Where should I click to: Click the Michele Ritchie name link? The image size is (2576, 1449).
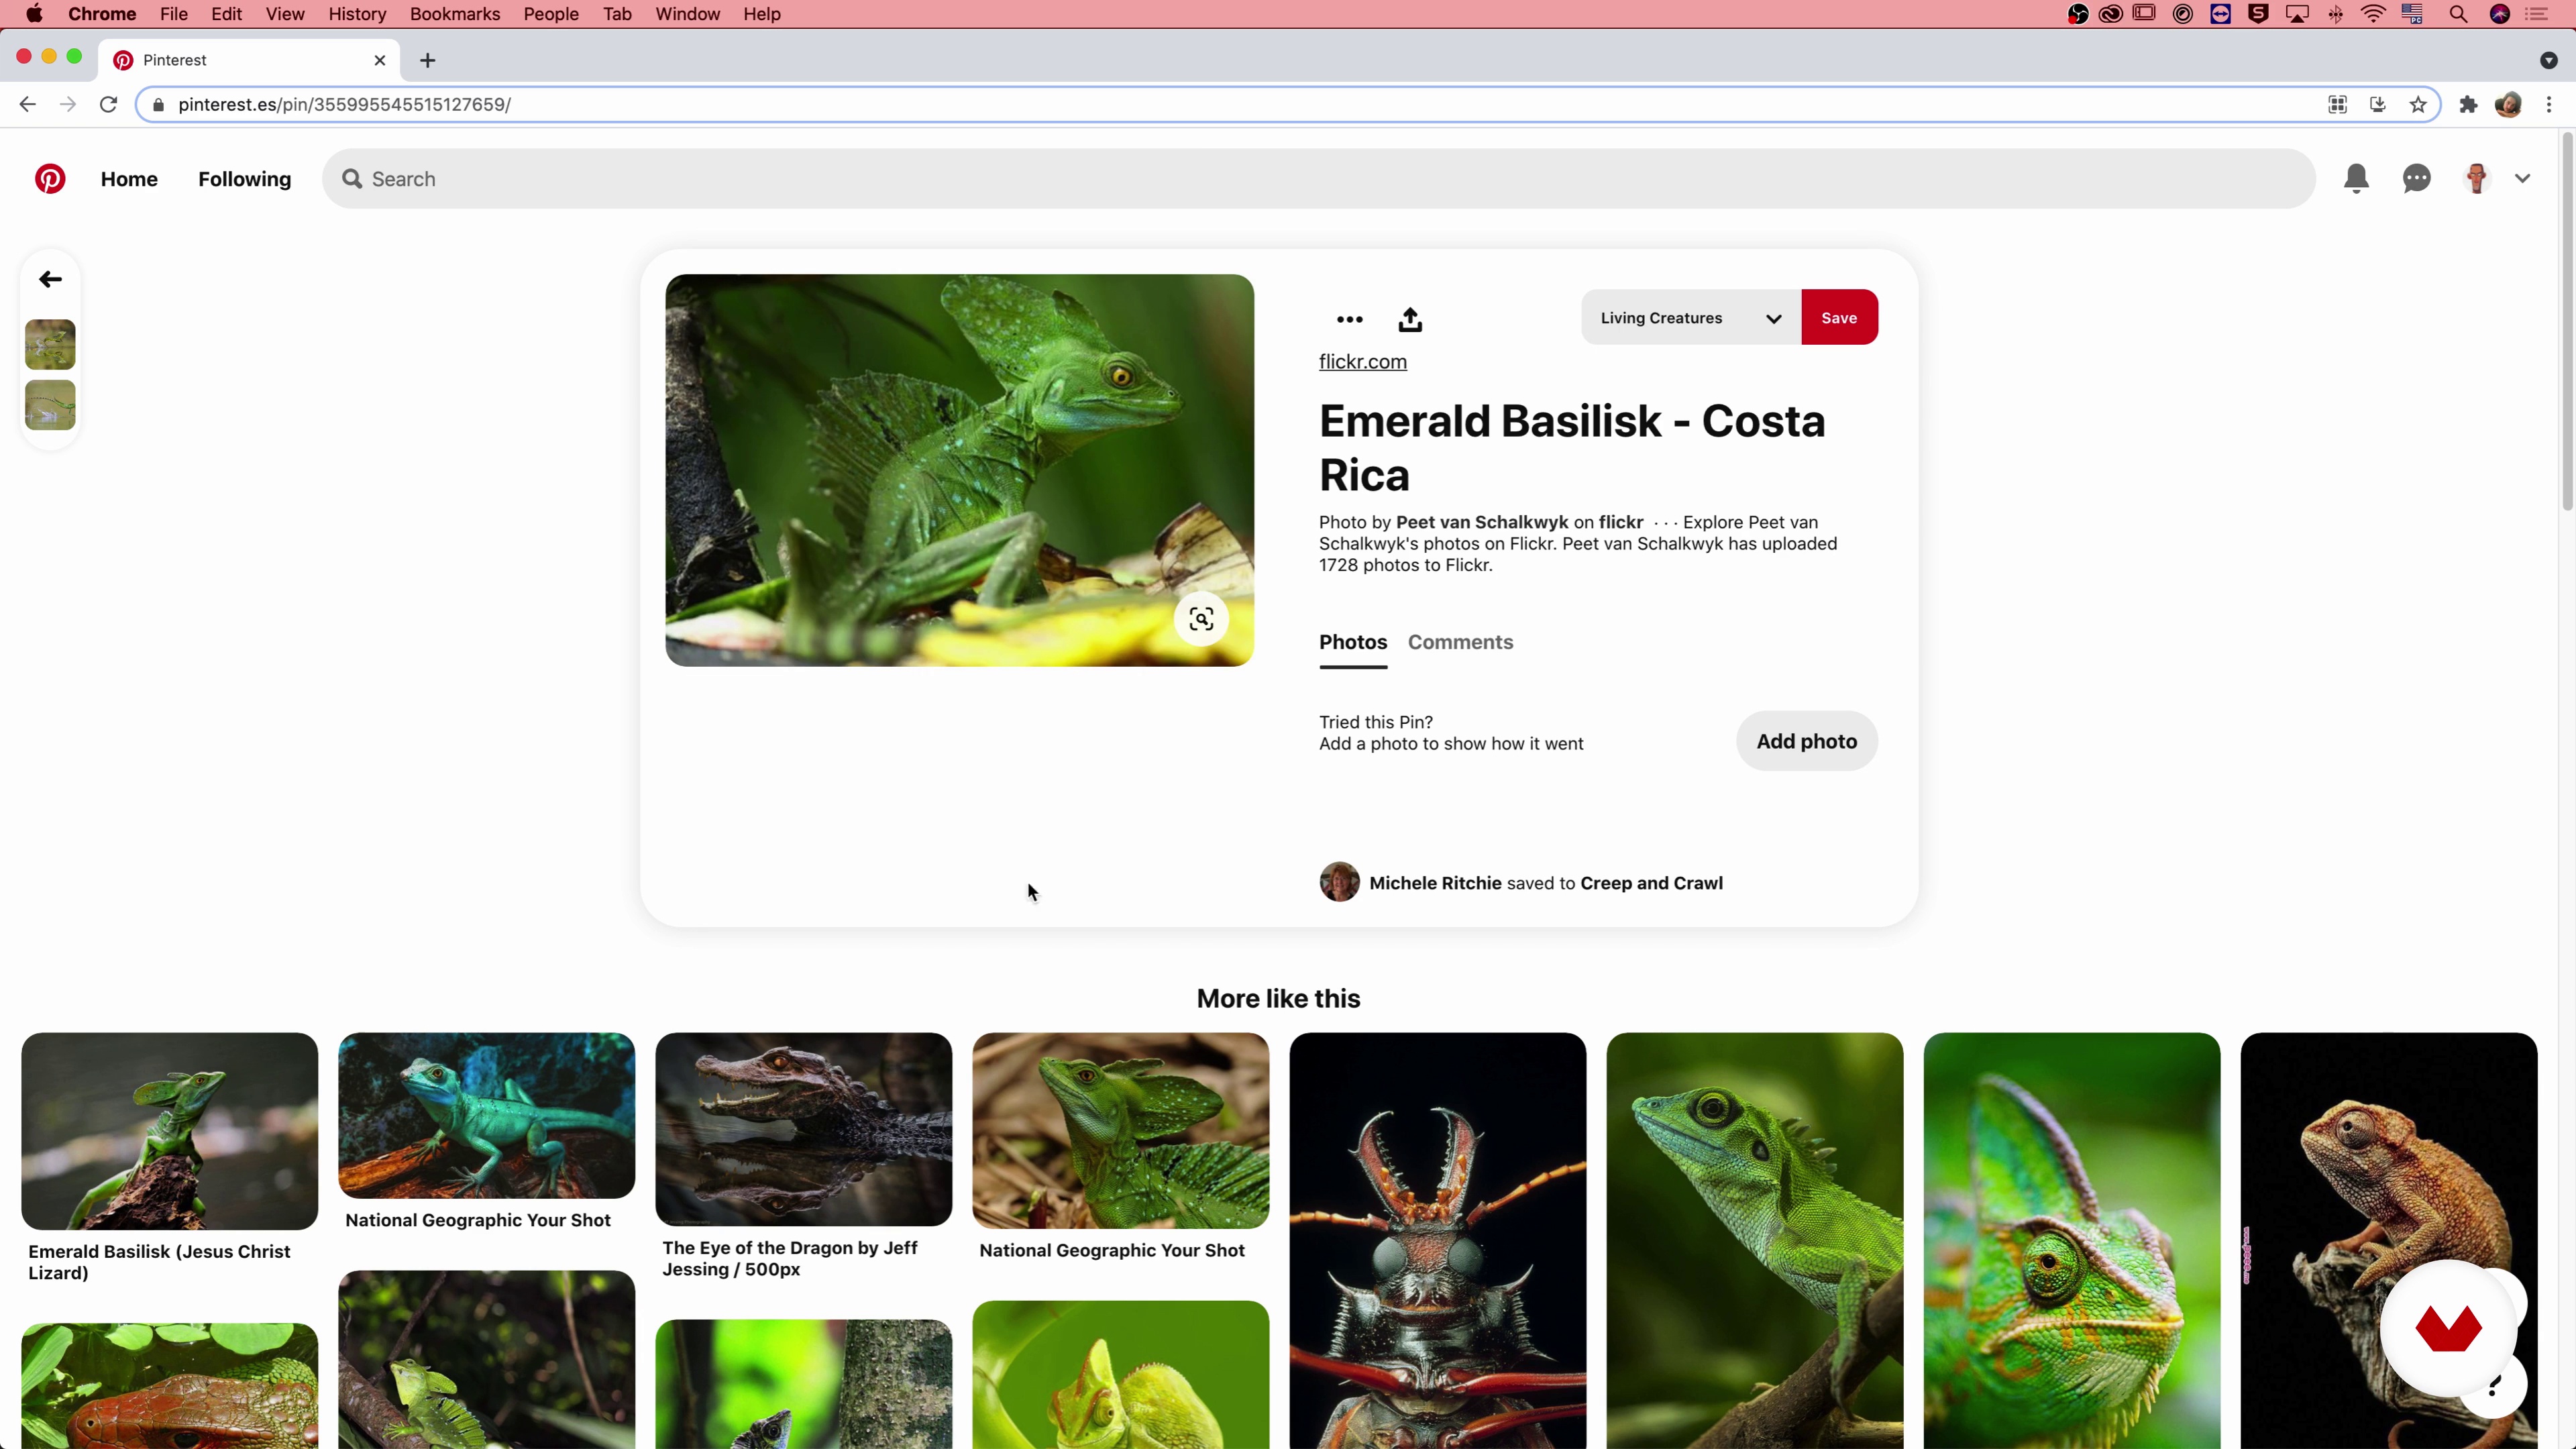pyautogui.click(x=1435, y=883)
